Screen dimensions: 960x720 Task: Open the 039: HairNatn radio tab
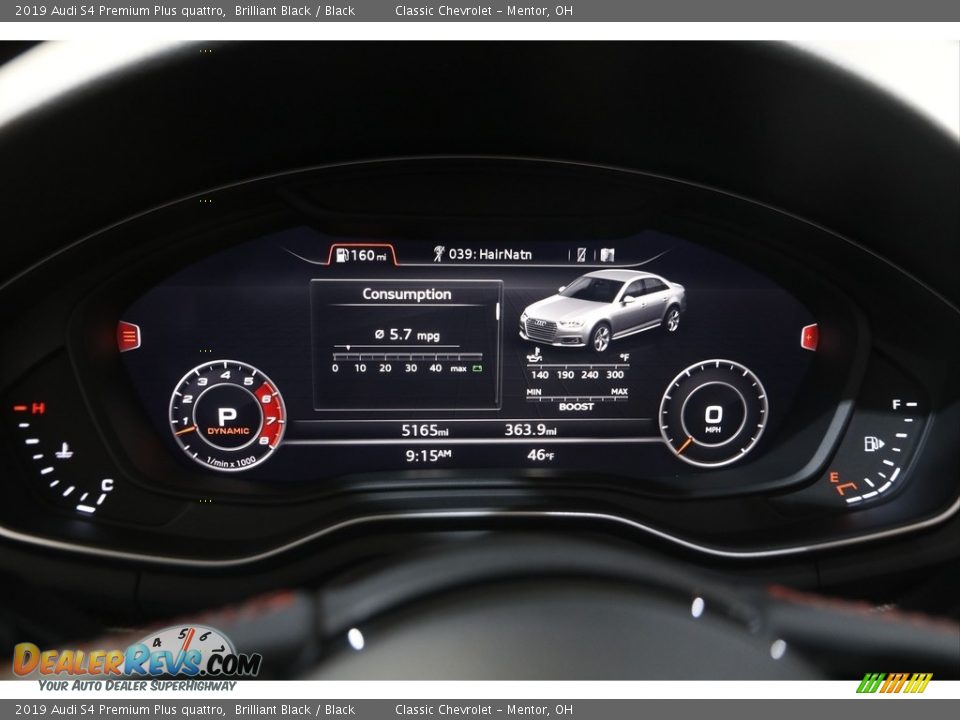tap(482, 254)
